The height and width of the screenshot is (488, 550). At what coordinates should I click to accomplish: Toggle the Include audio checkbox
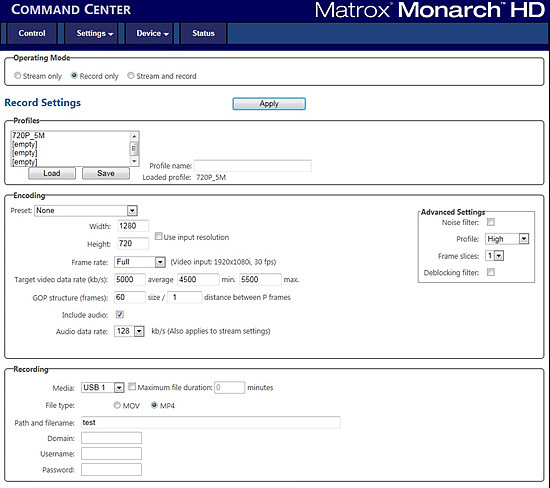pos(120,315)
